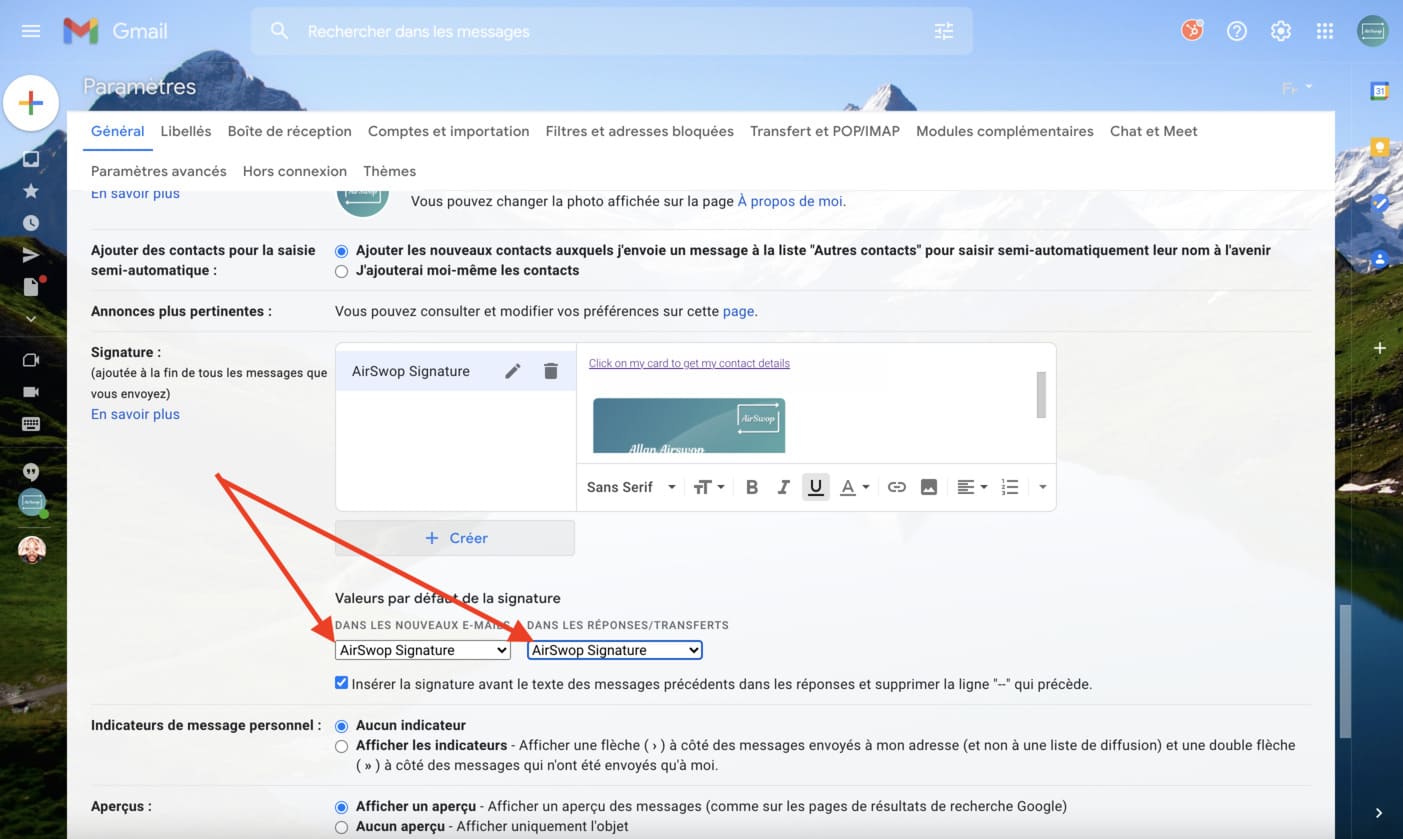
Task: Expand more formatting options arrow
Action: (x=1043, y=487)
